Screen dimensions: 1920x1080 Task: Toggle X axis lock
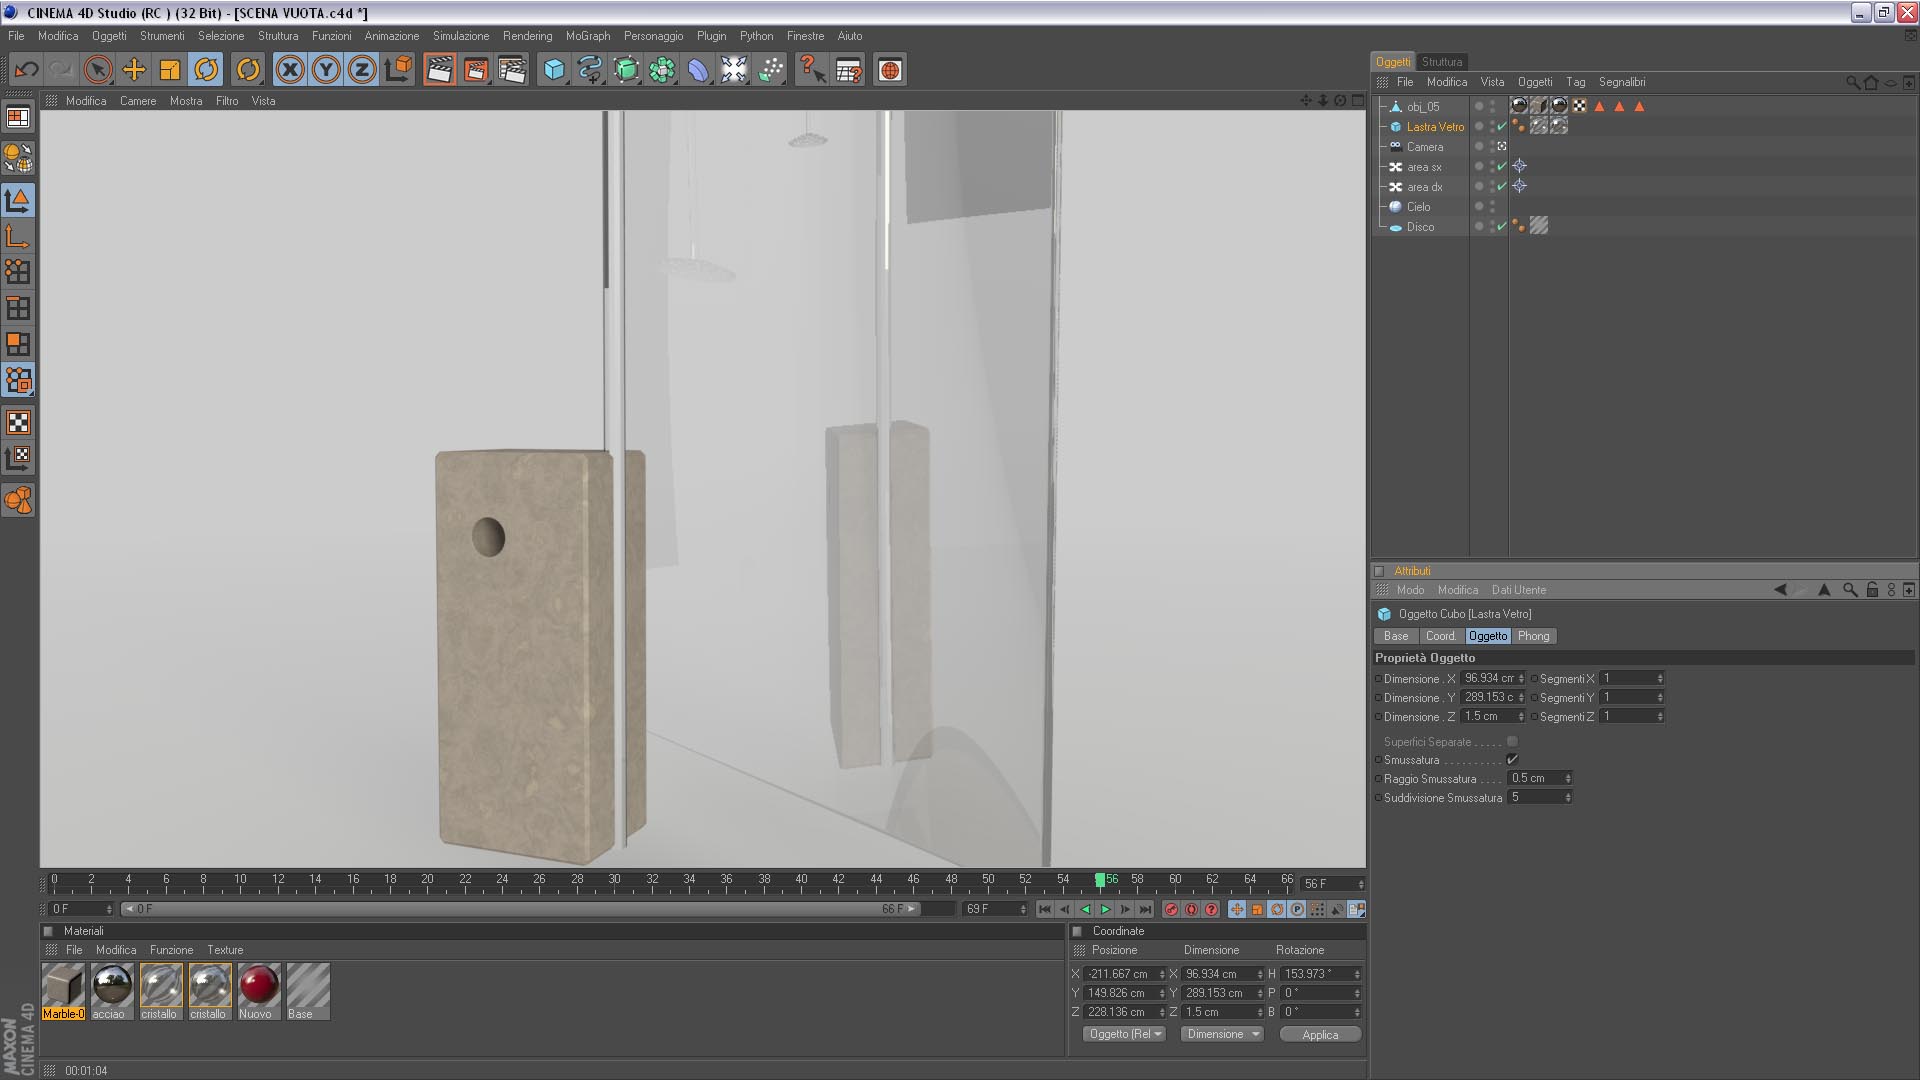tap(290, 70)
